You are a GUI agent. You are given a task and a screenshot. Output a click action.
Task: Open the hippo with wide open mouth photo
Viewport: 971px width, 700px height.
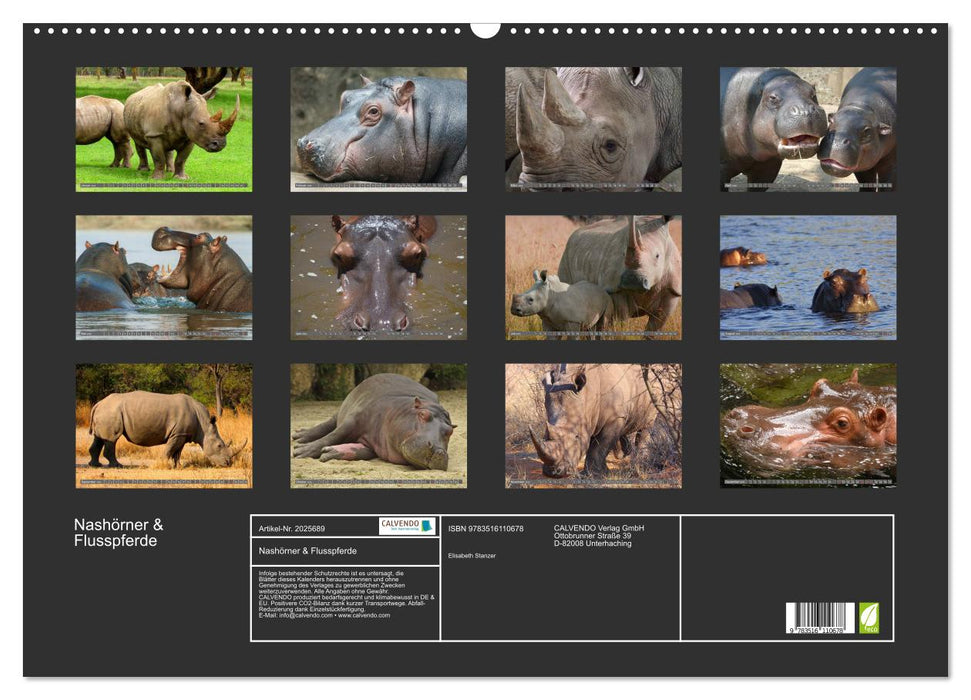point(164,277)
